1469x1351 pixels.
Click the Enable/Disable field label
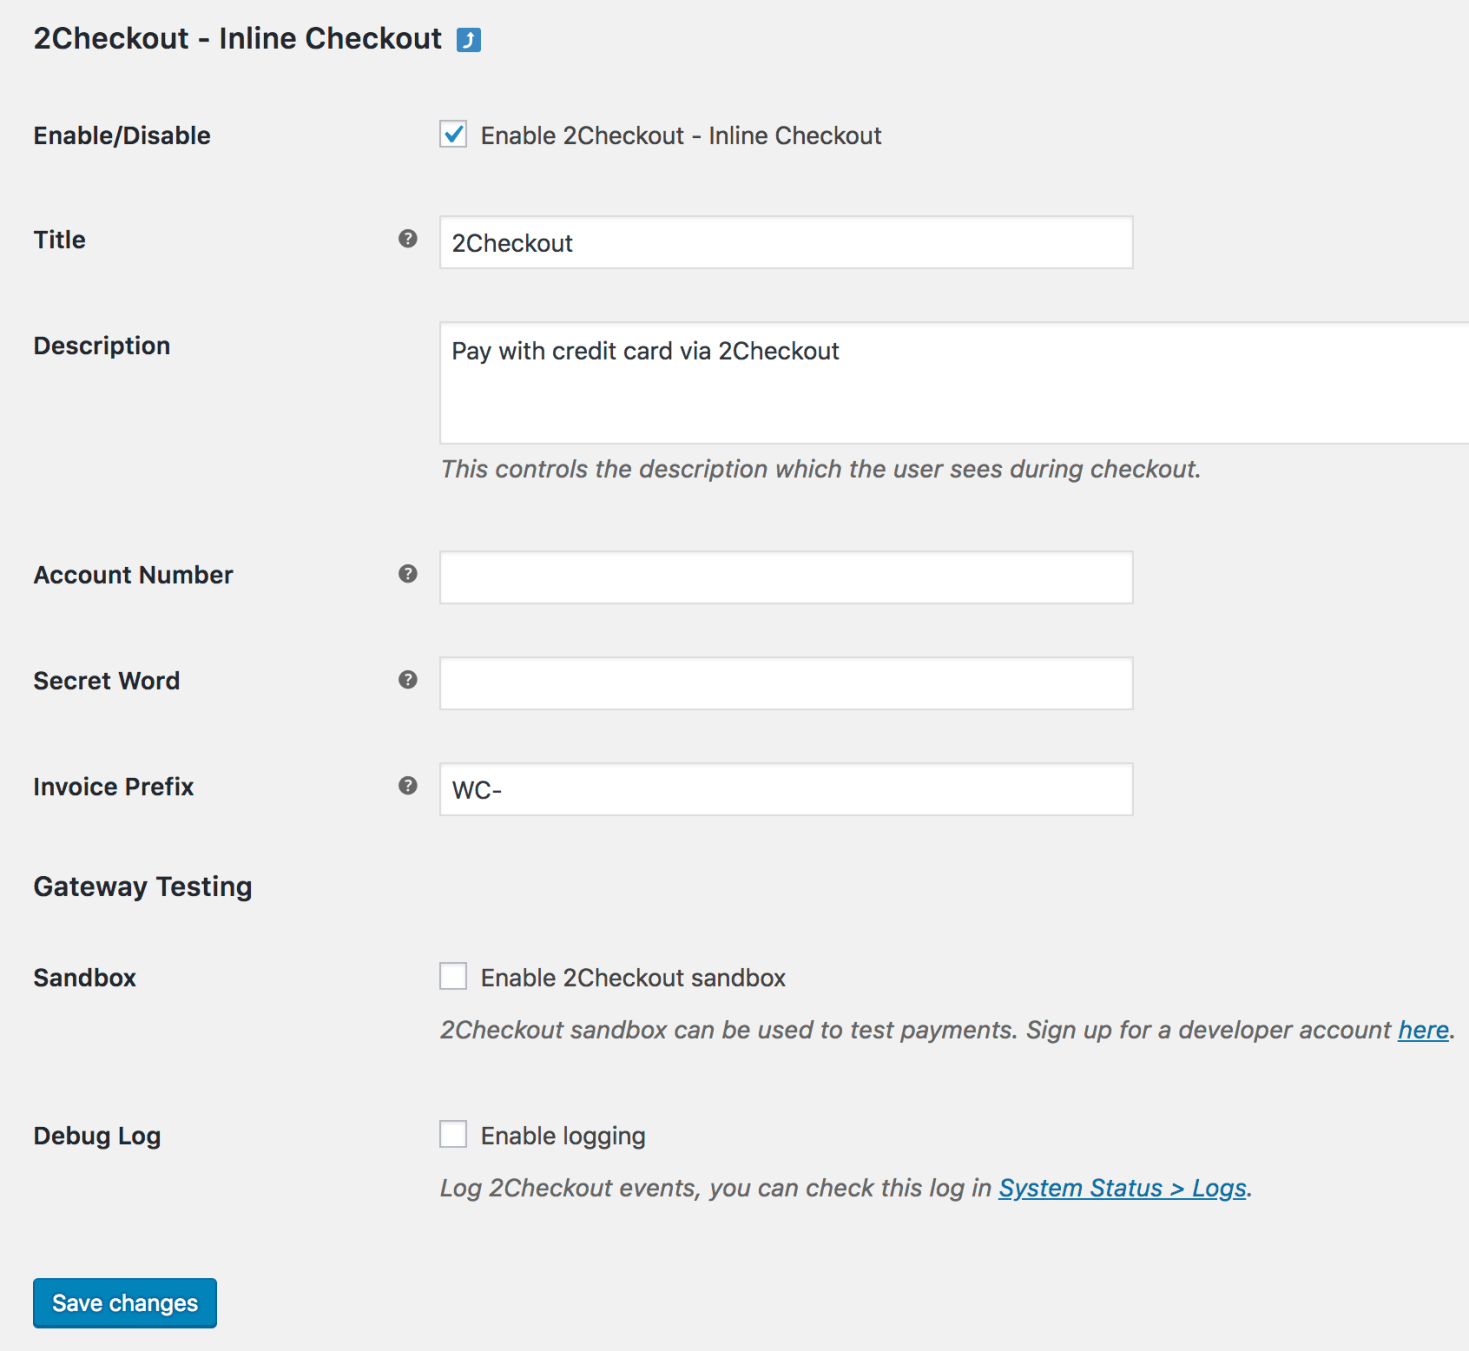pos(121,134)
